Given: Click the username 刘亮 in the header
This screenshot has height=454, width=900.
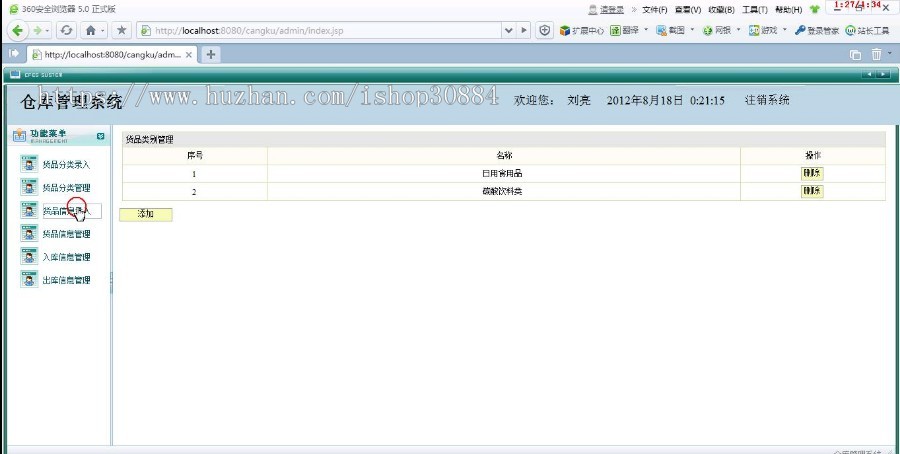Looking at the screenshot, I should [579, 100].
